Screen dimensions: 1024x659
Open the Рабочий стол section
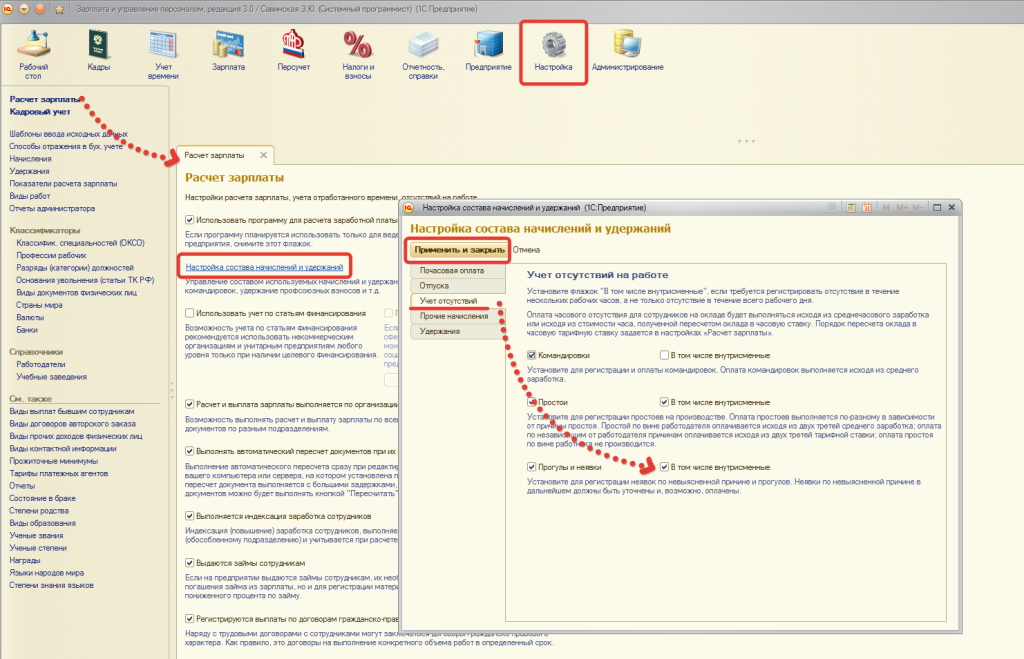(33, 55)
